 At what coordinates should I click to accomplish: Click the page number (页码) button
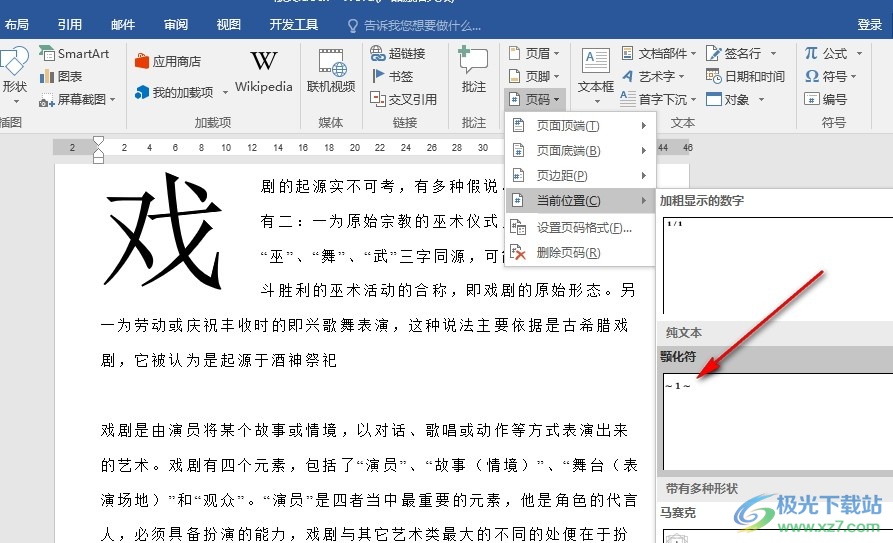tap(534, 100)
